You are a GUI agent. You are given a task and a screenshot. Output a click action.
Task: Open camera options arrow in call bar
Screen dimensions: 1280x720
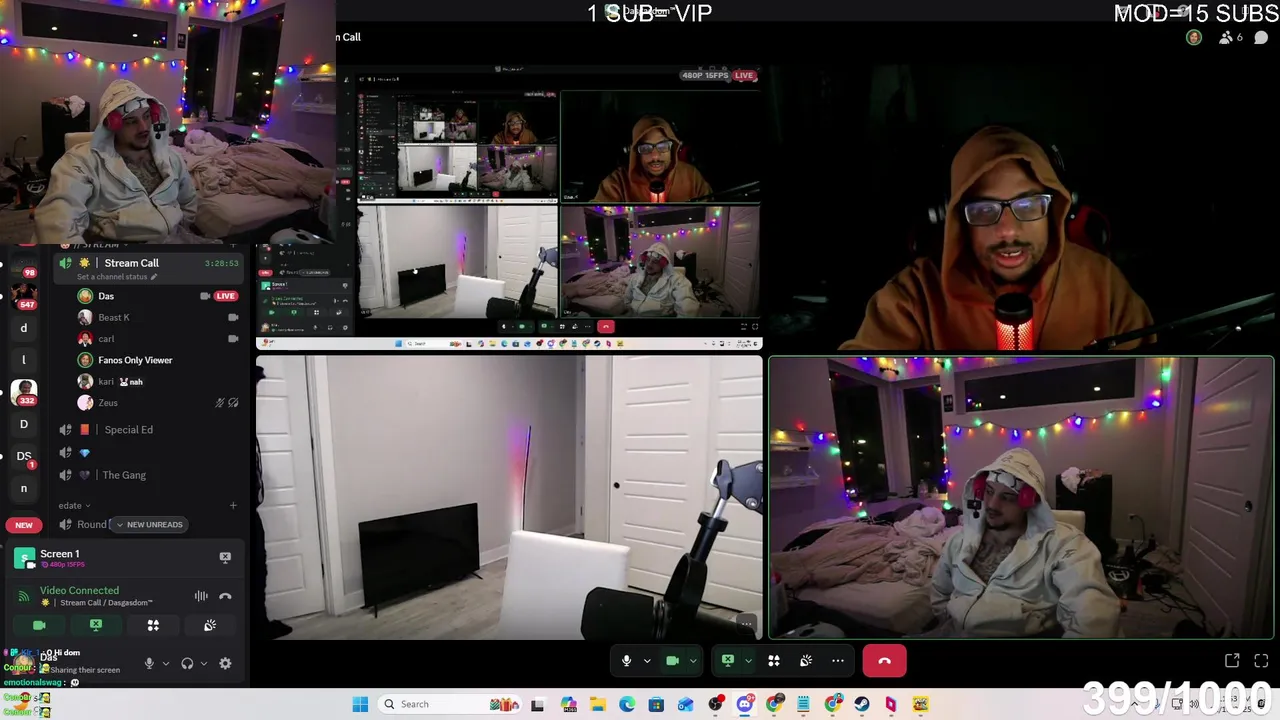[692, 661]
